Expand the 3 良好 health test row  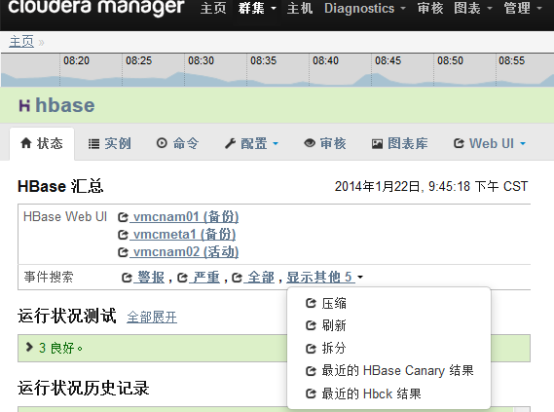pyautogui.click(x=274, y=348)
